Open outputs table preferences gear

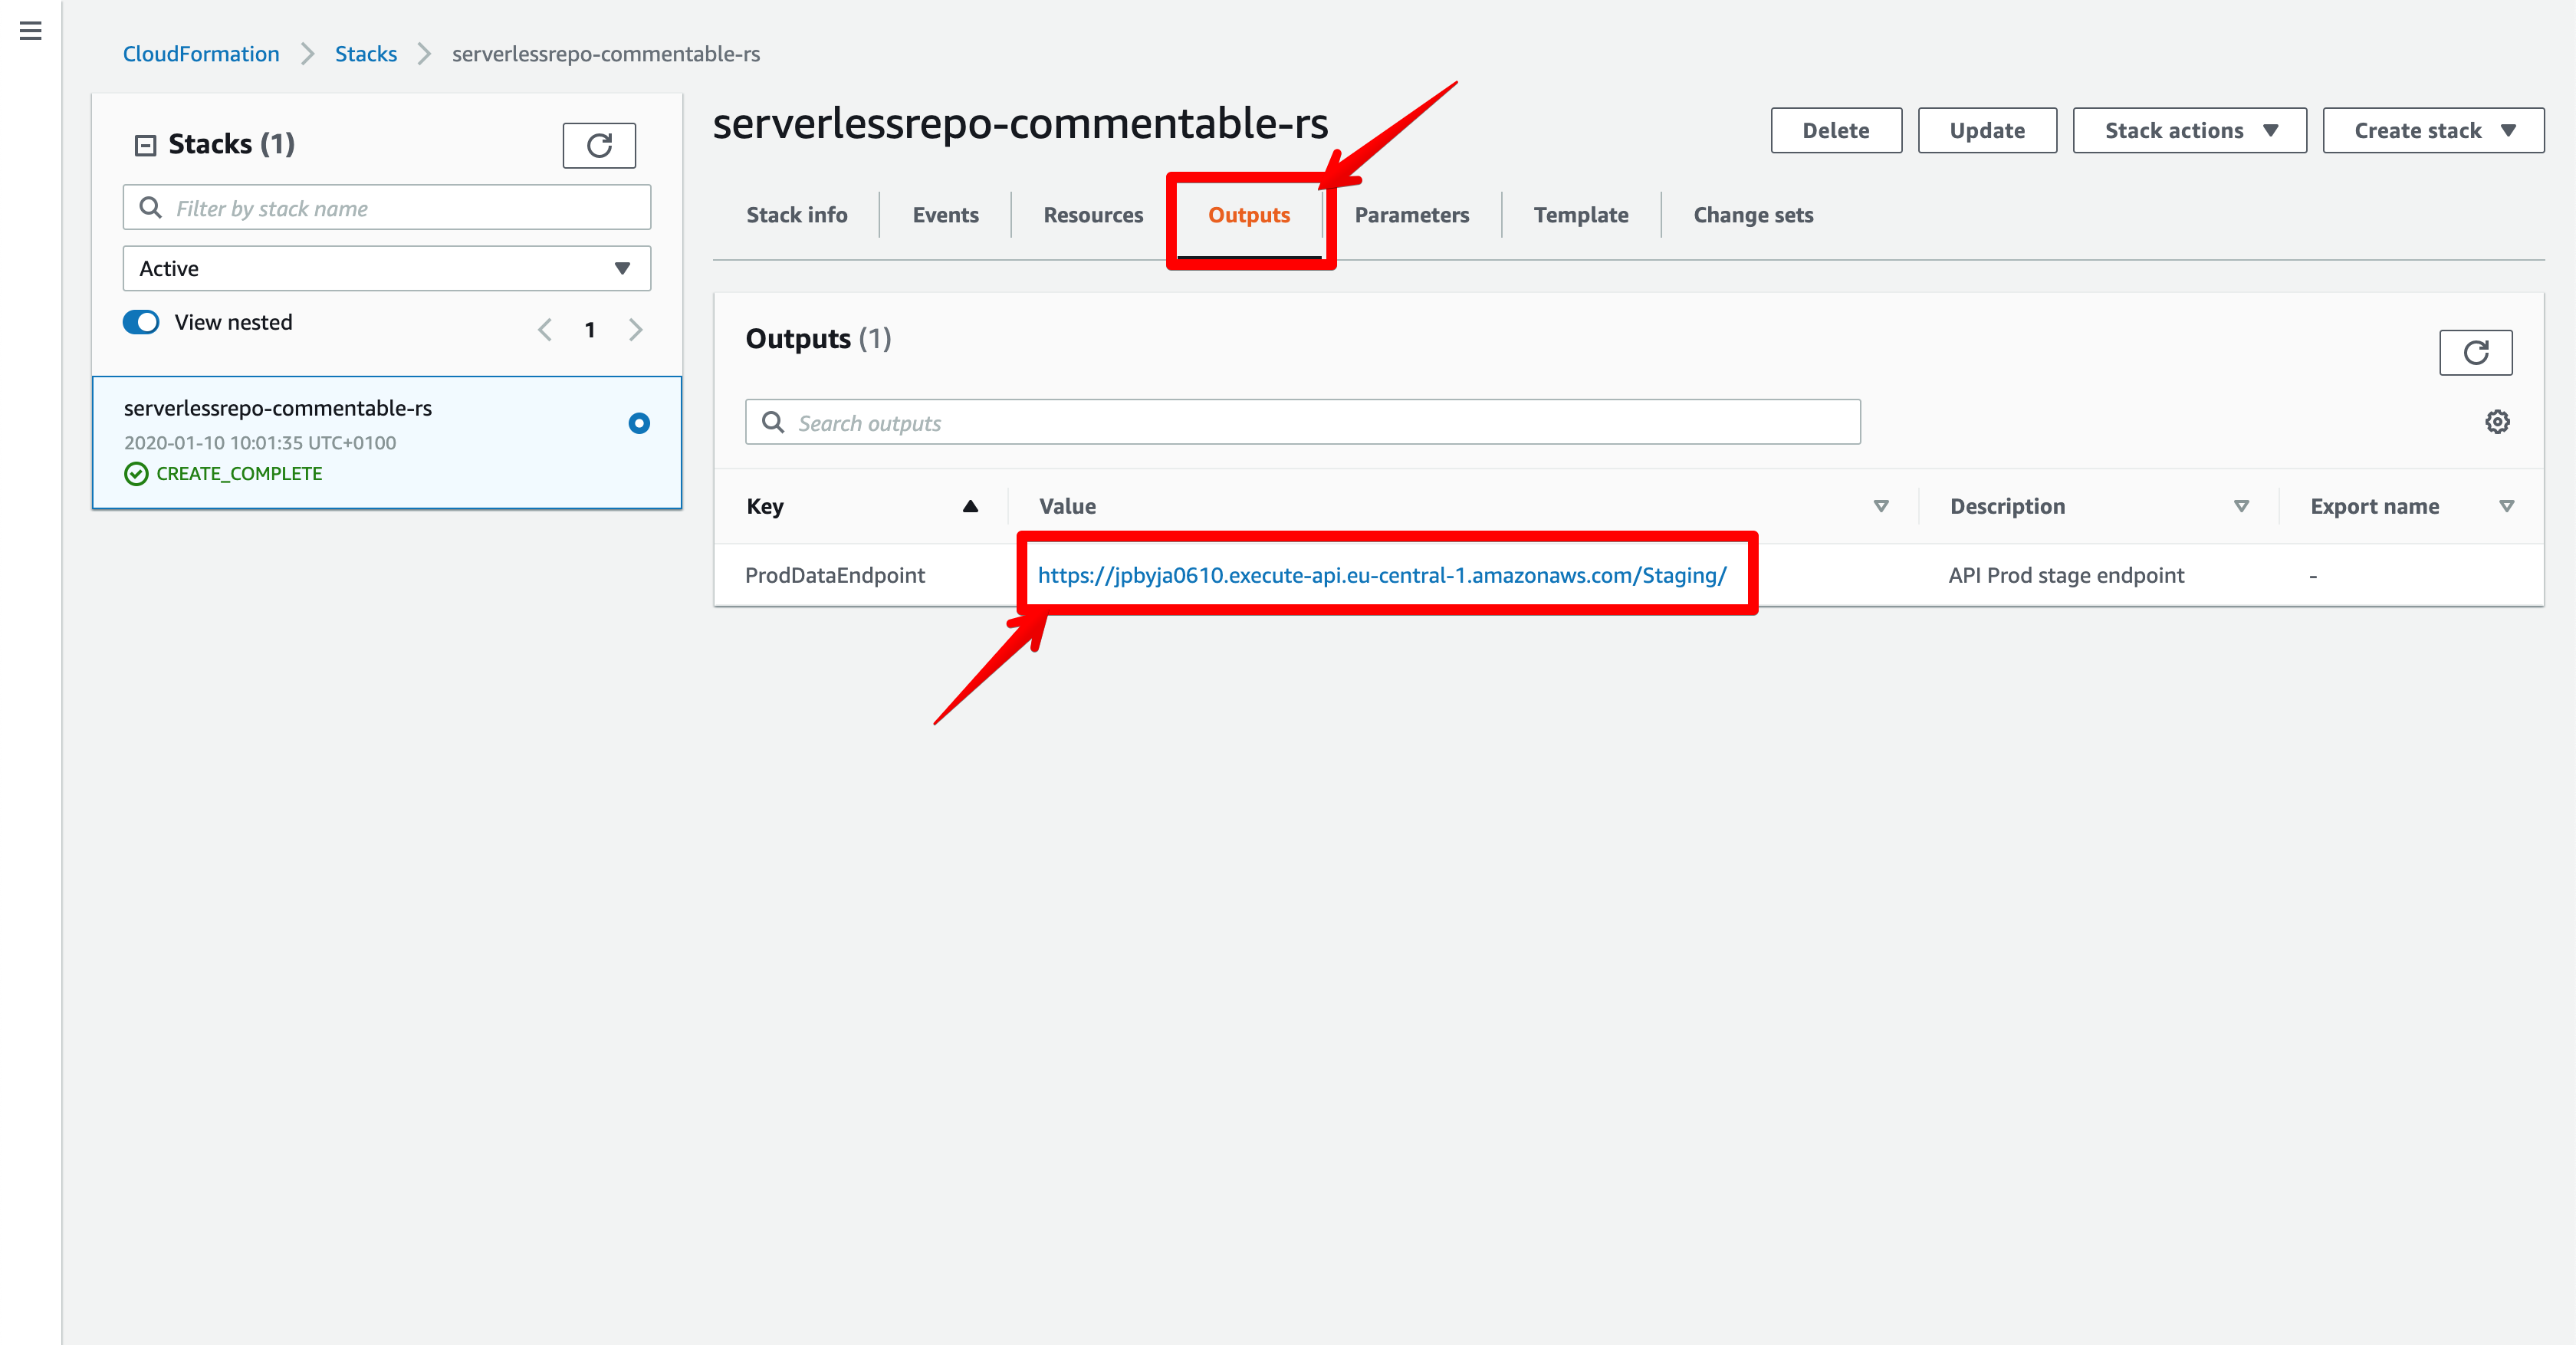point(2496,422)
